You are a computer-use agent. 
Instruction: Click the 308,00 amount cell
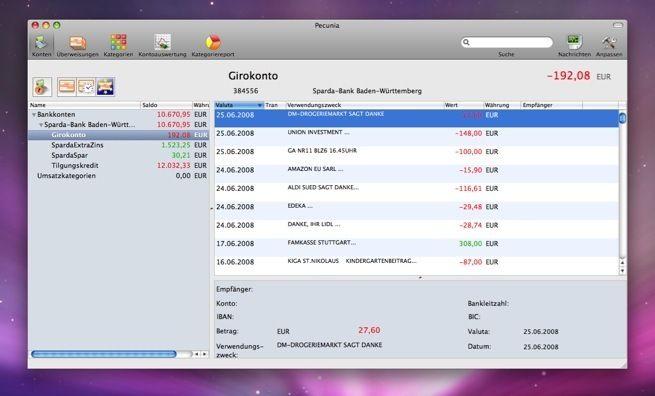pos(470,244)
